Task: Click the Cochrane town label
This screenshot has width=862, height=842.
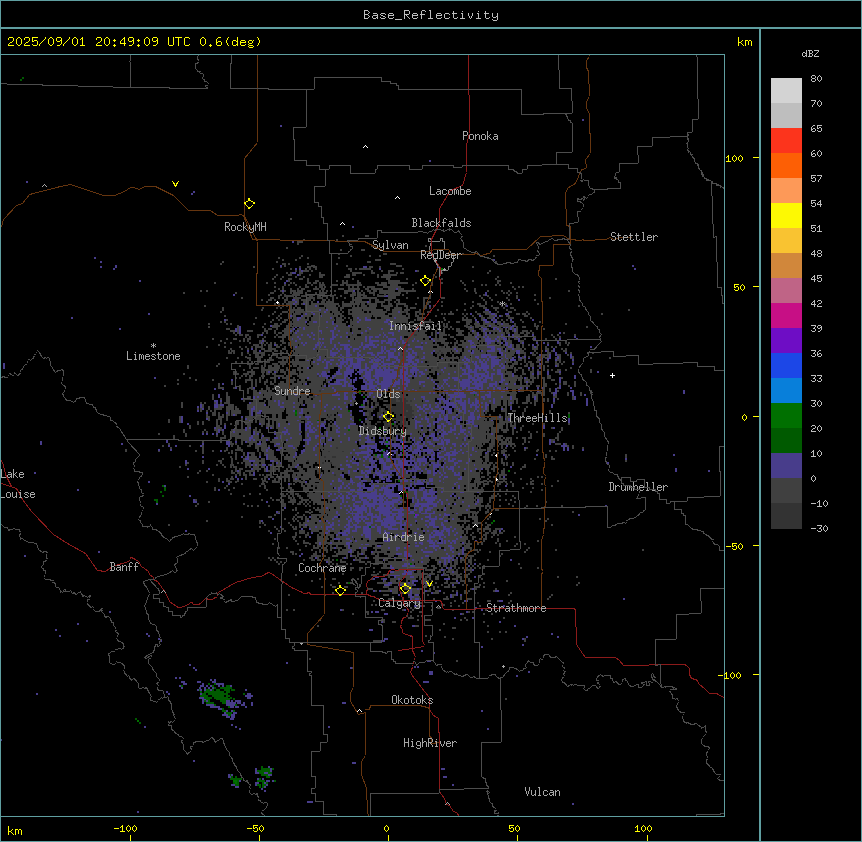Action: tap(322, 568)
